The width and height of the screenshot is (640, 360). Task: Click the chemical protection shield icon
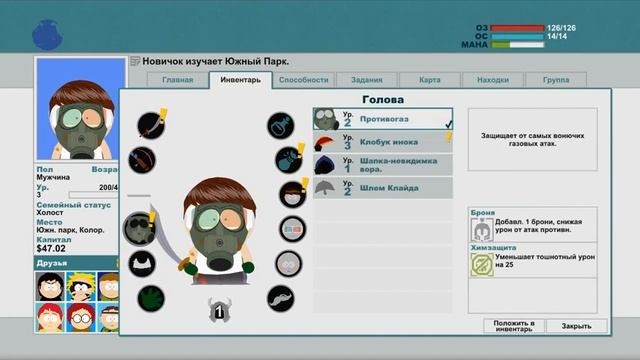click(482, 264)
